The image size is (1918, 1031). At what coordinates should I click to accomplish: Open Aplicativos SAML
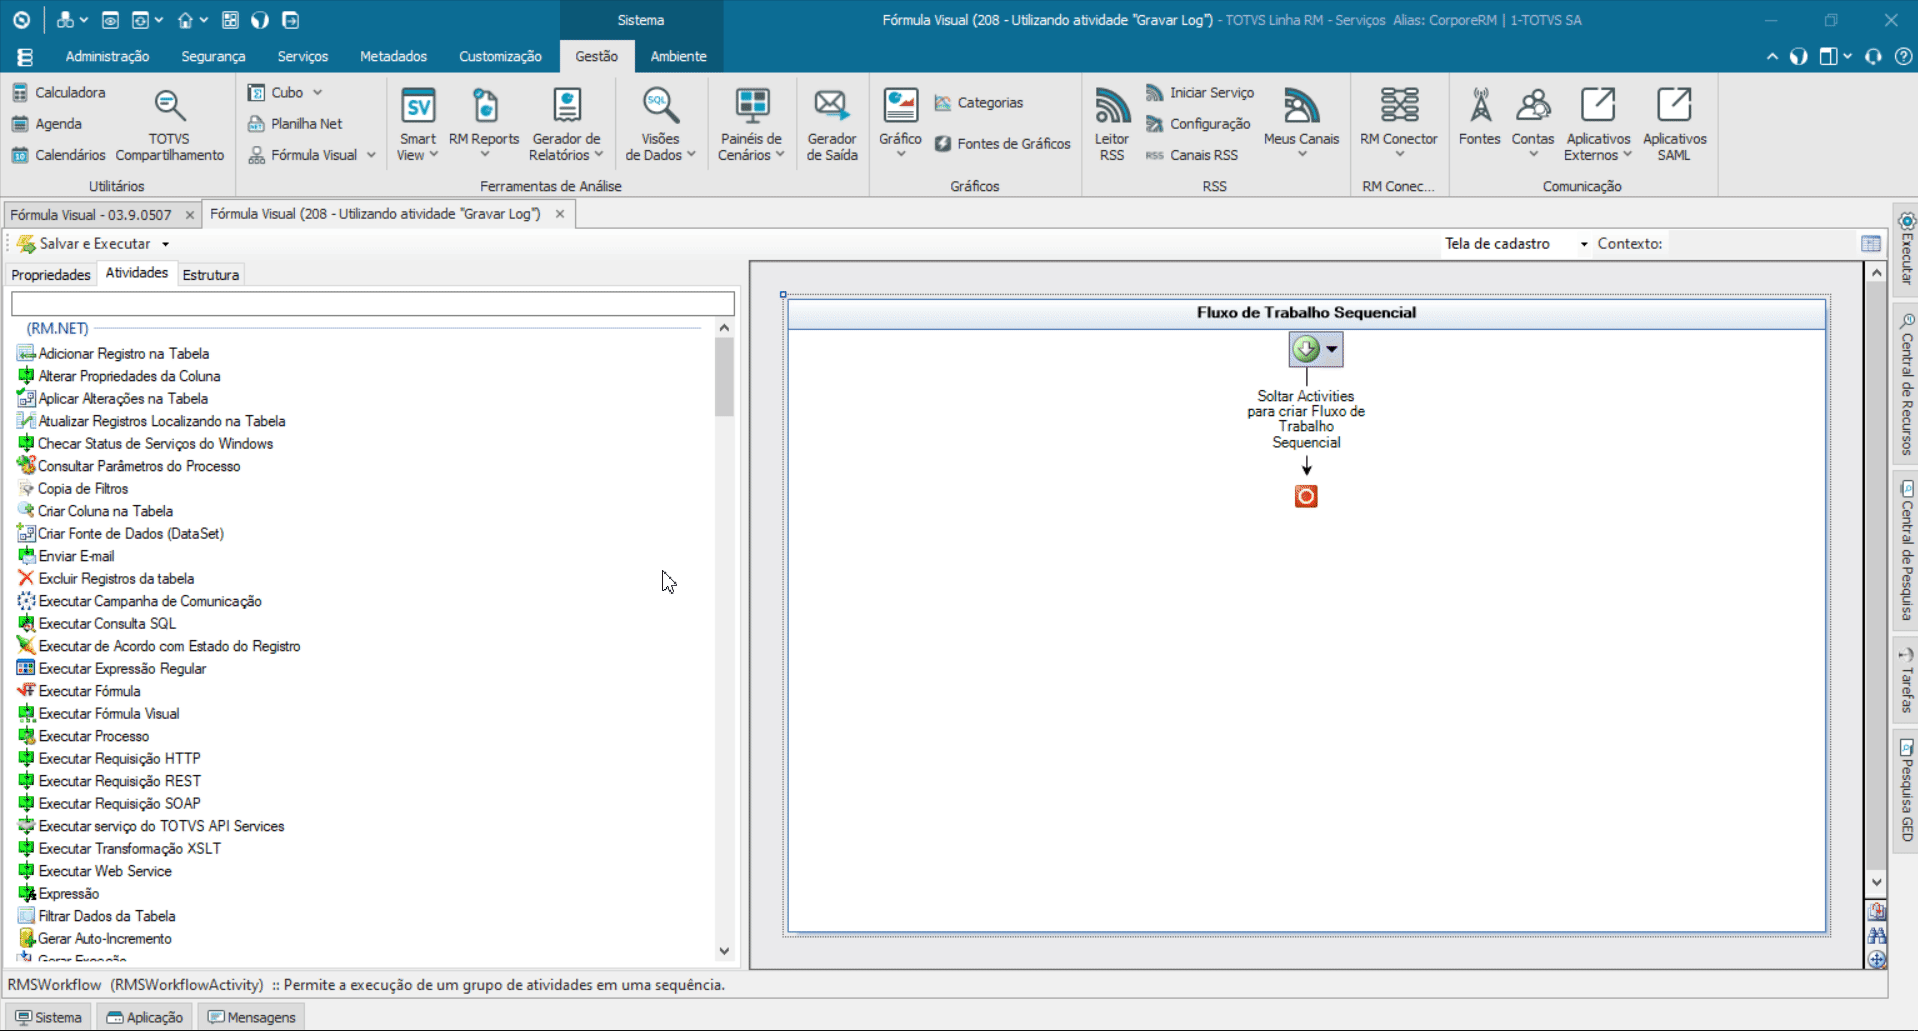click(x=1674, y=124)
